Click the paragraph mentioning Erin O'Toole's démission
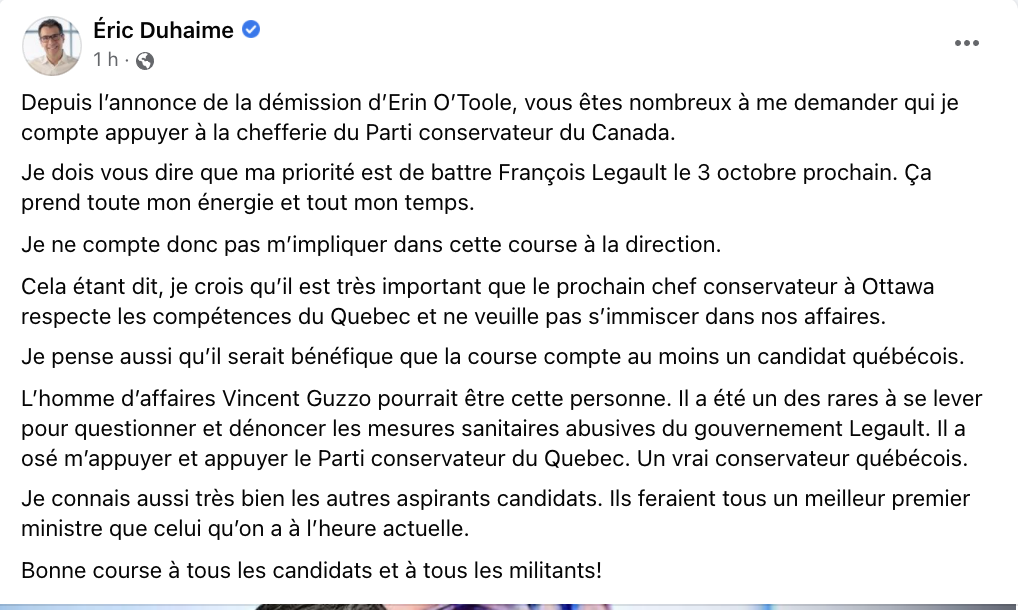The height and width of the screenshot is (610, 1018). click(x=490, y=117)
